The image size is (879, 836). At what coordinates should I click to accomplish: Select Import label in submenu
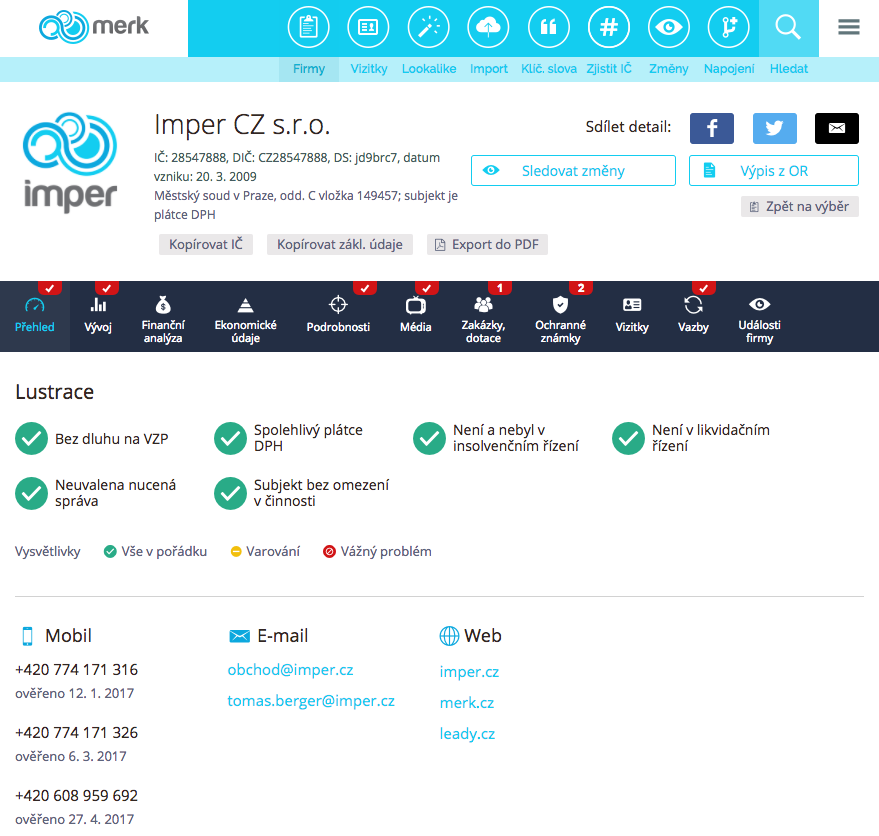pyautogui.click(x=489, y=69)
